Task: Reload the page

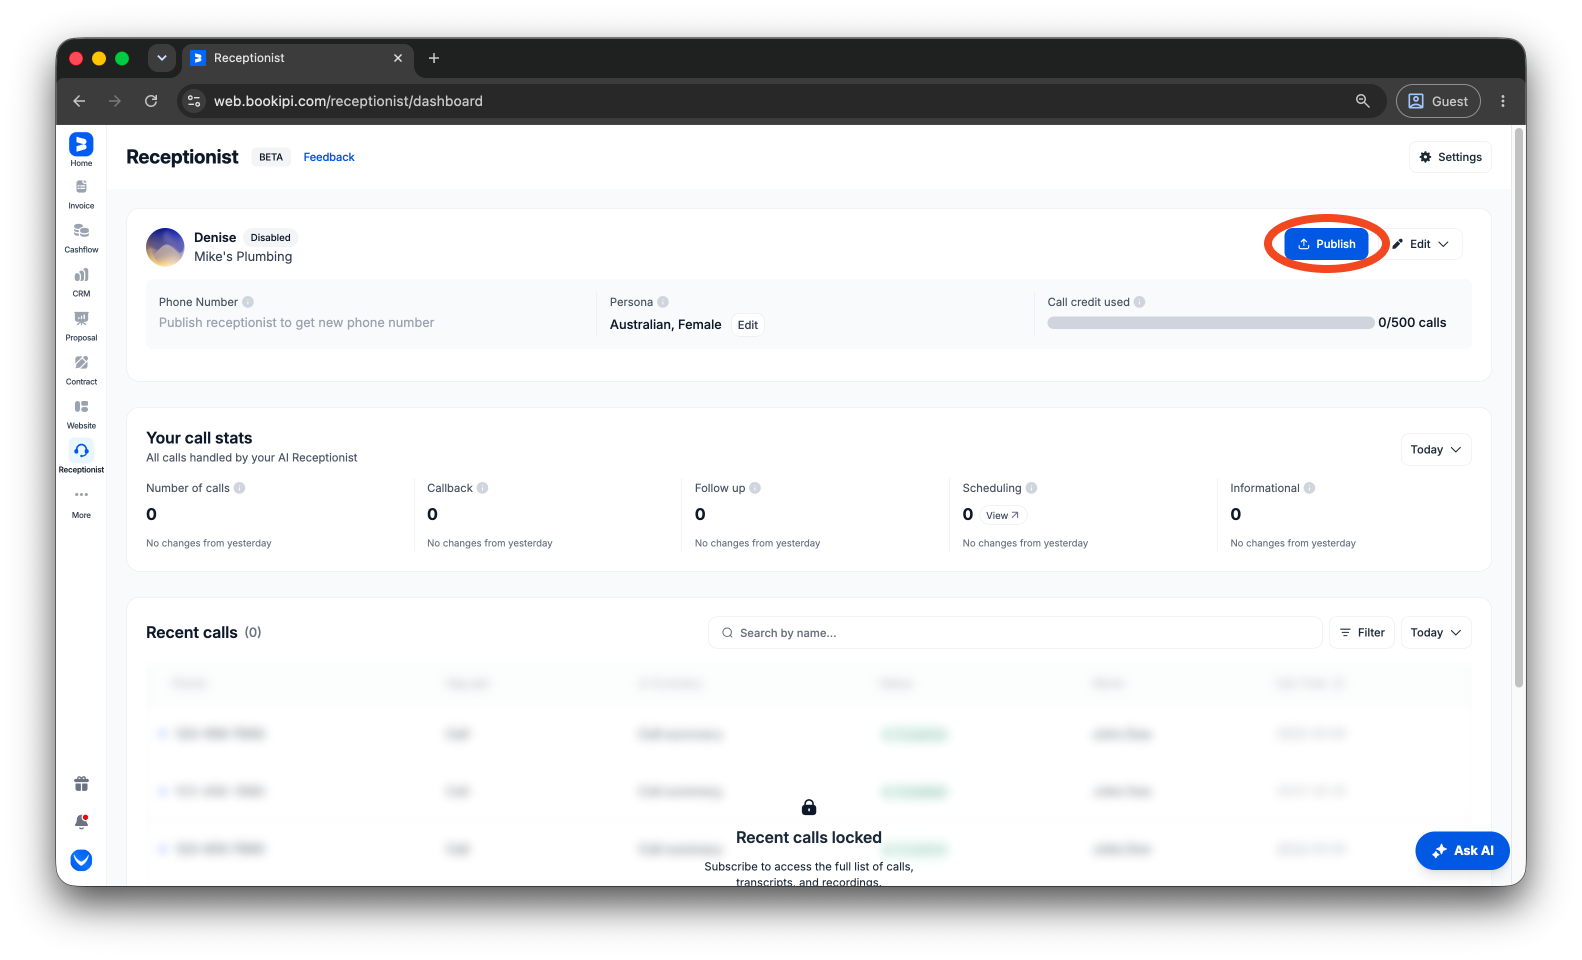Action: 151,101
